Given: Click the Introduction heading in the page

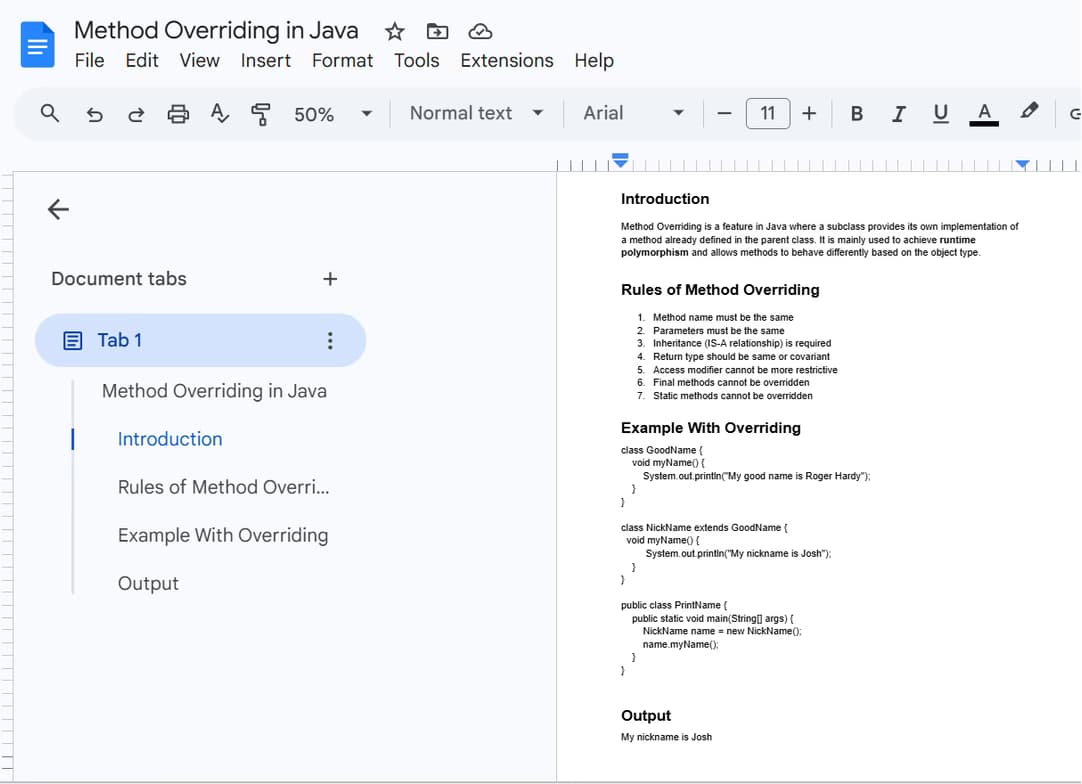Looking at the screenshot, I should [665, 199].
